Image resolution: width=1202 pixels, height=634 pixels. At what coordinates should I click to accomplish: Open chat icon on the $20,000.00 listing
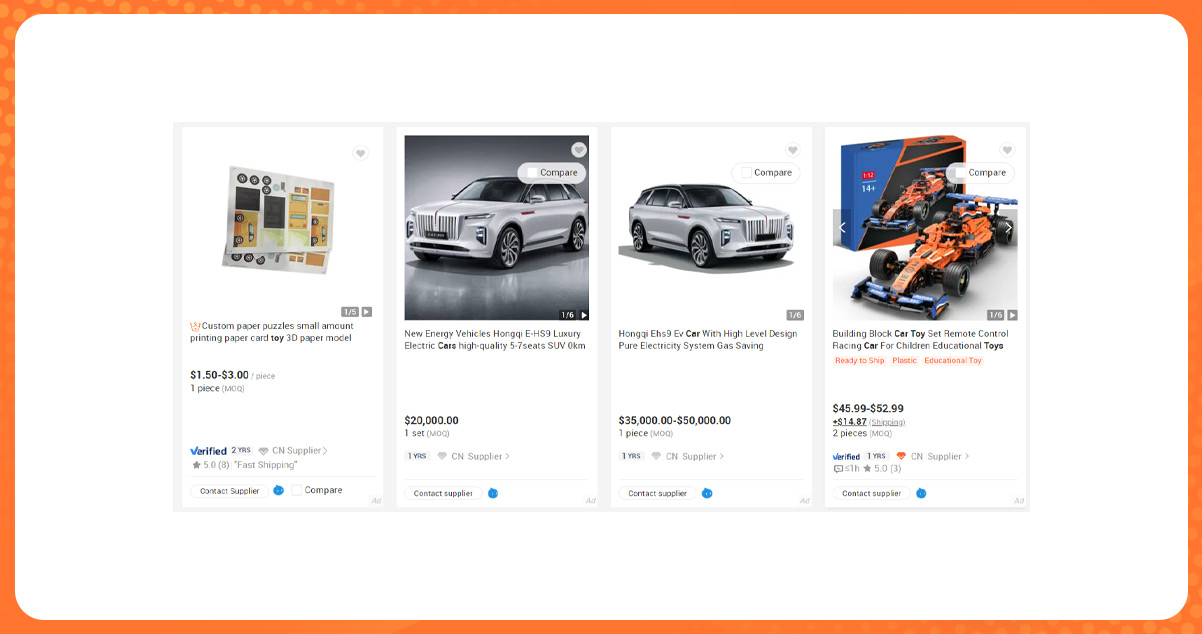[493, 493]
